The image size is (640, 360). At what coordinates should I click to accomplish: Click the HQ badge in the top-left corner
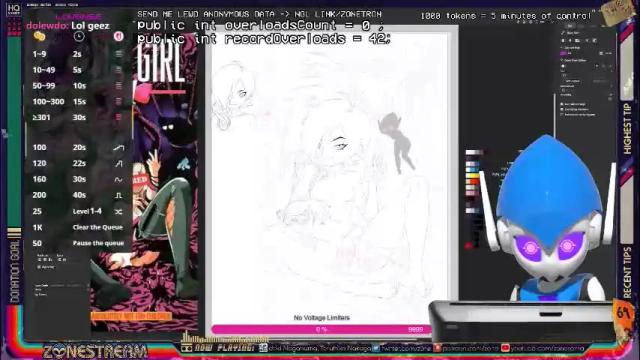coord(14,9)
